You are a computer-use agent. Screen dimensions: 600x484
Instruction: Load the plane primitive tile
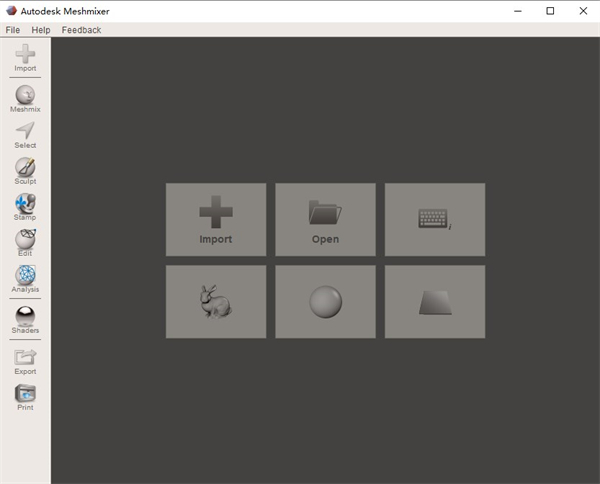click(435, 301)
